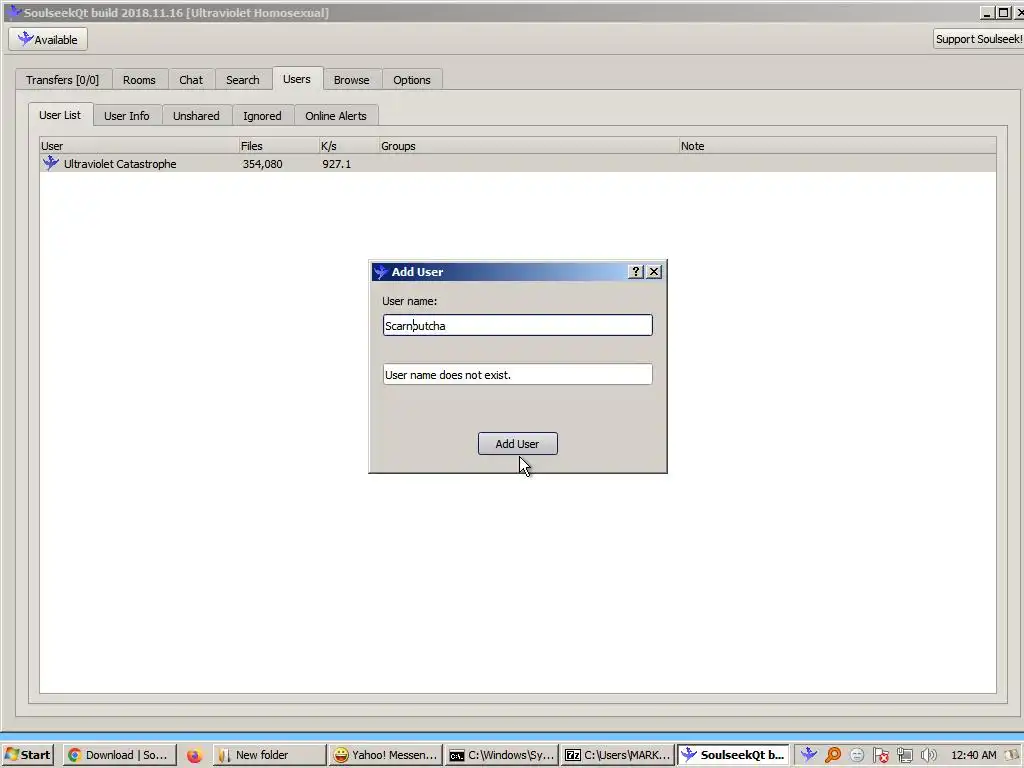Click the SoulseekQt taskbar item
1024x768 pixels.
733,755
